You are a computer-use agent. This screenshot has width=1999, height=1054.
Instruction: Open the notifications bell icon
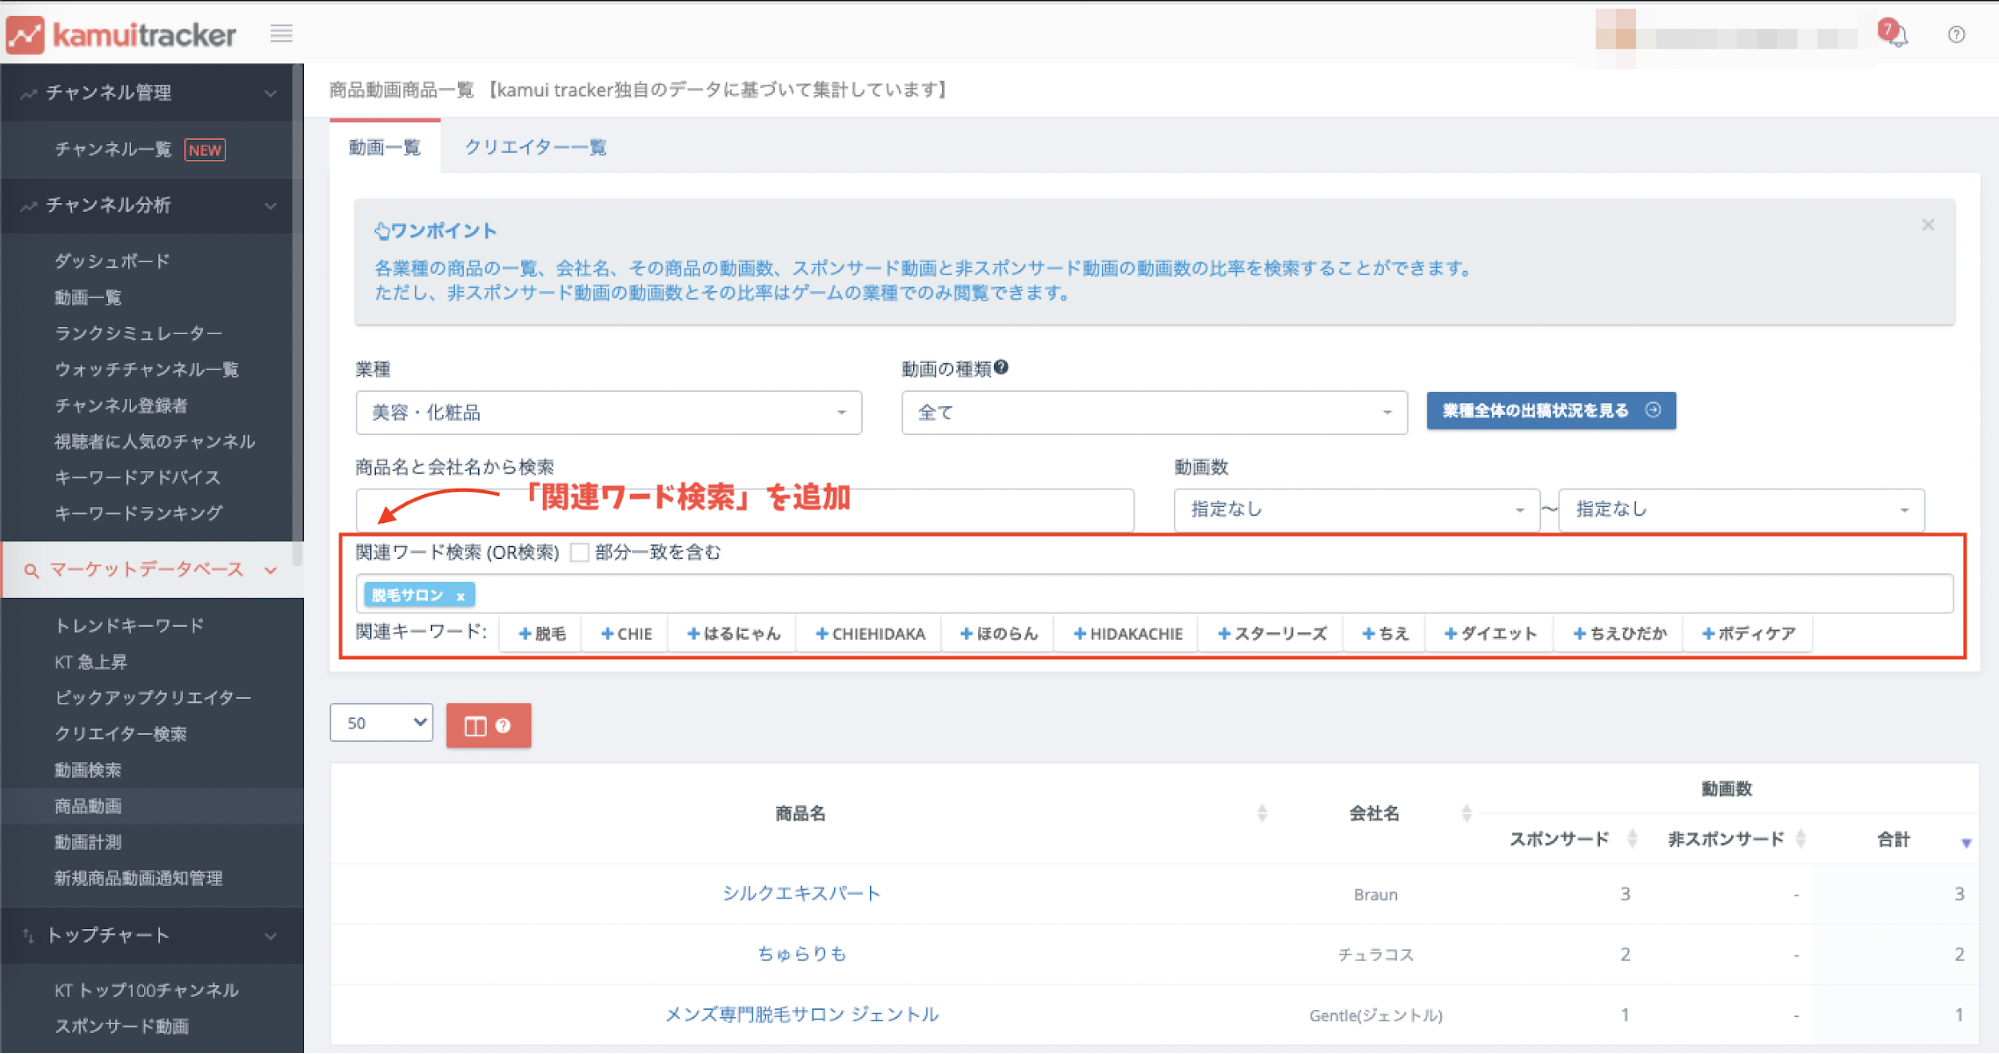pos(1894,35)
